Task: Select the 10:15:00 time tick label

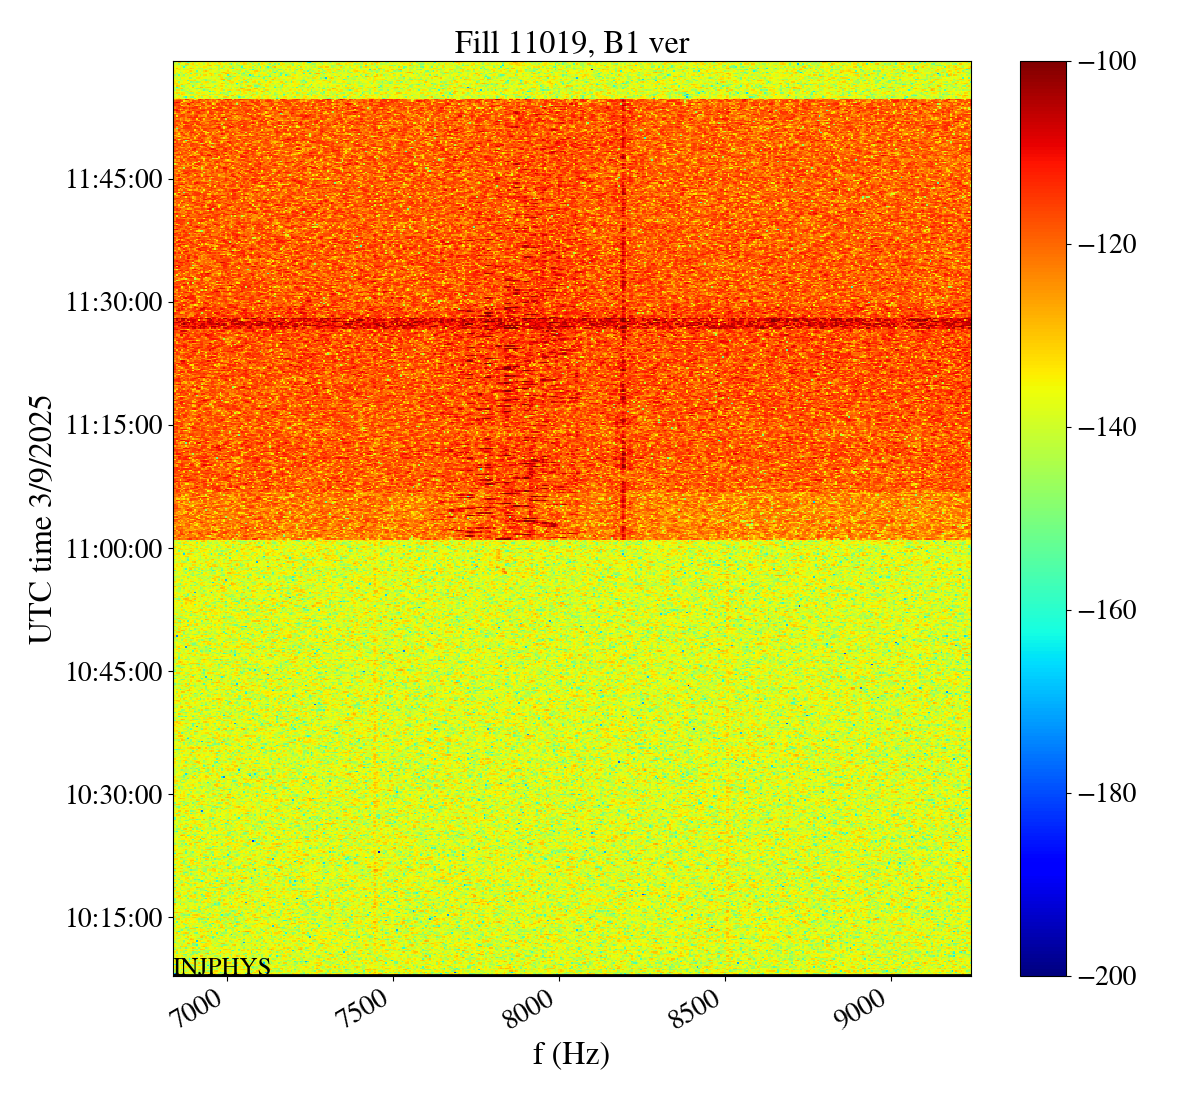Action: 113,918
